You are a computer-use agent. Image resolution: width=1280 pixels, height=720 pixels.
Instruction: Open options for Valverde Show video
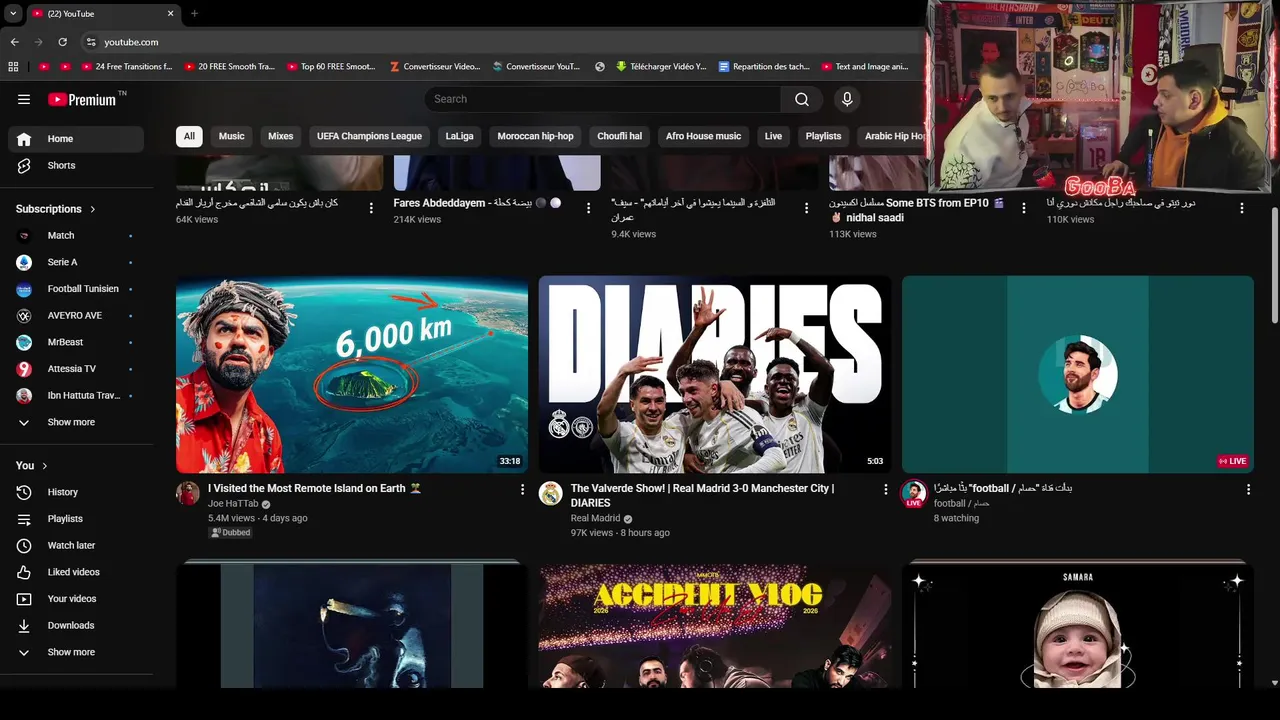coord(885,489)
